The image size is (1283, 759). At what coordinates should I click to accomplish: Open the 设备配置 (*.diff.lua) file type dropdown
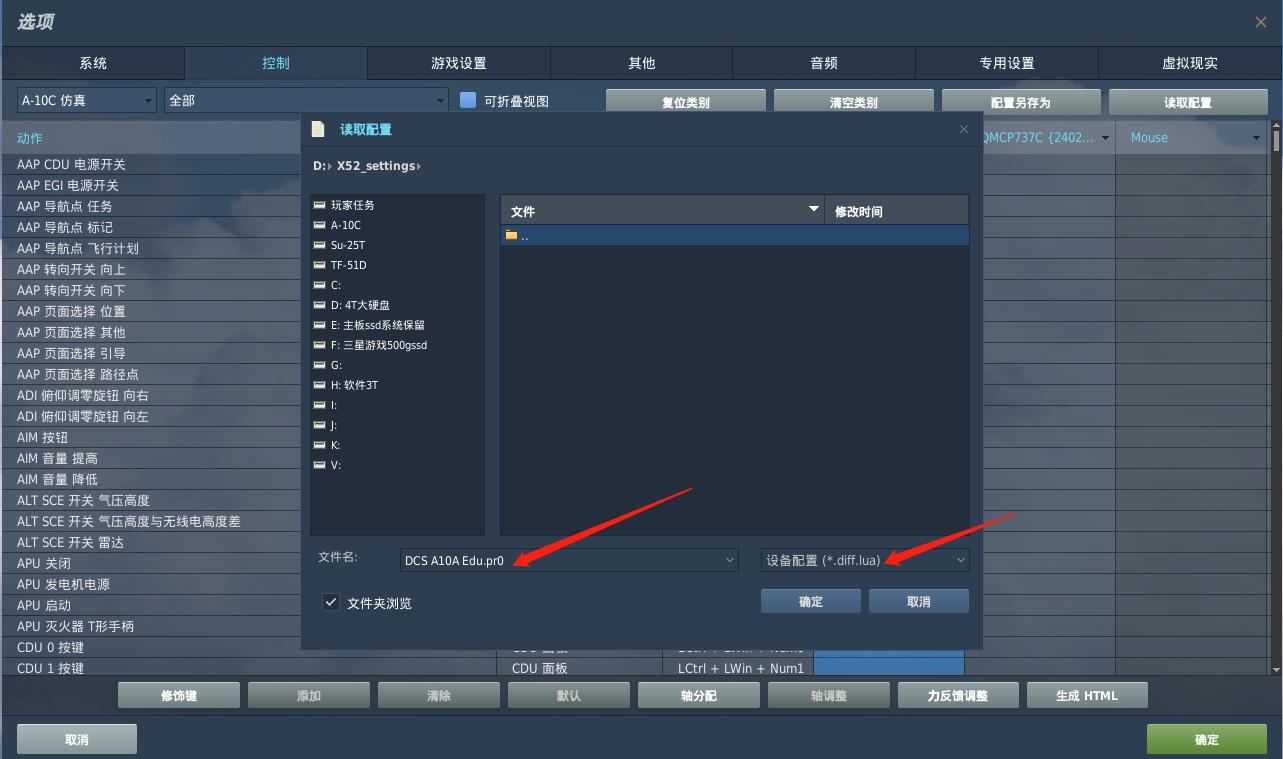(x=958, y=560)
